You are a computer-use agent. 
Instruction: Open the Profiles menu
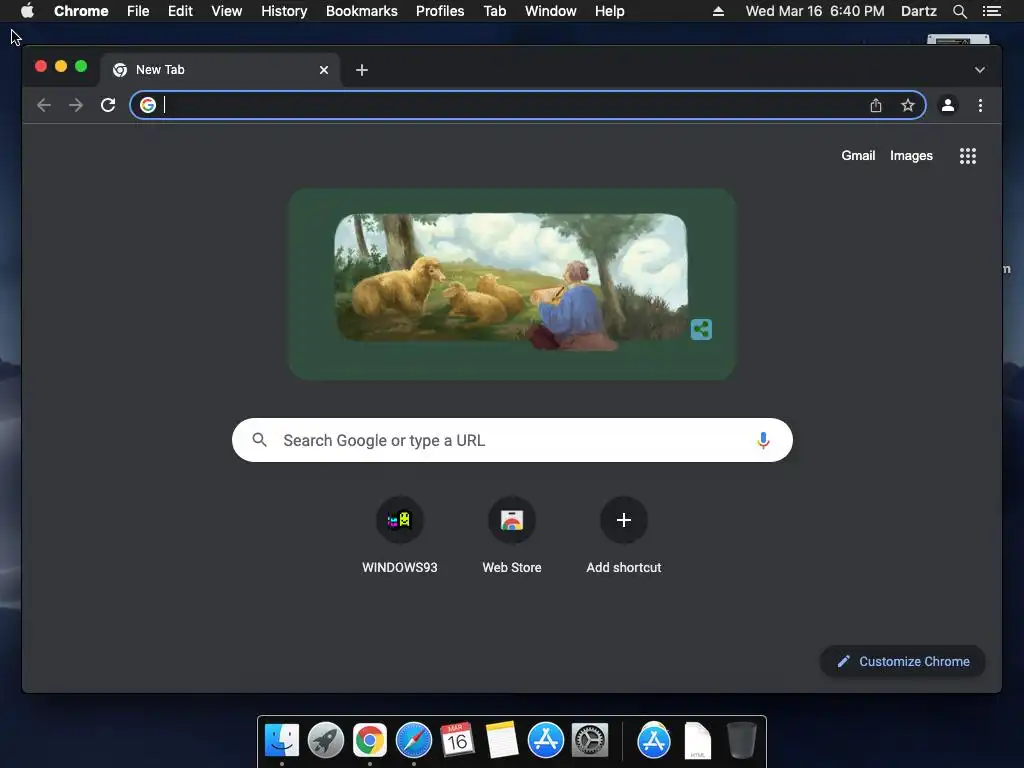440,11
